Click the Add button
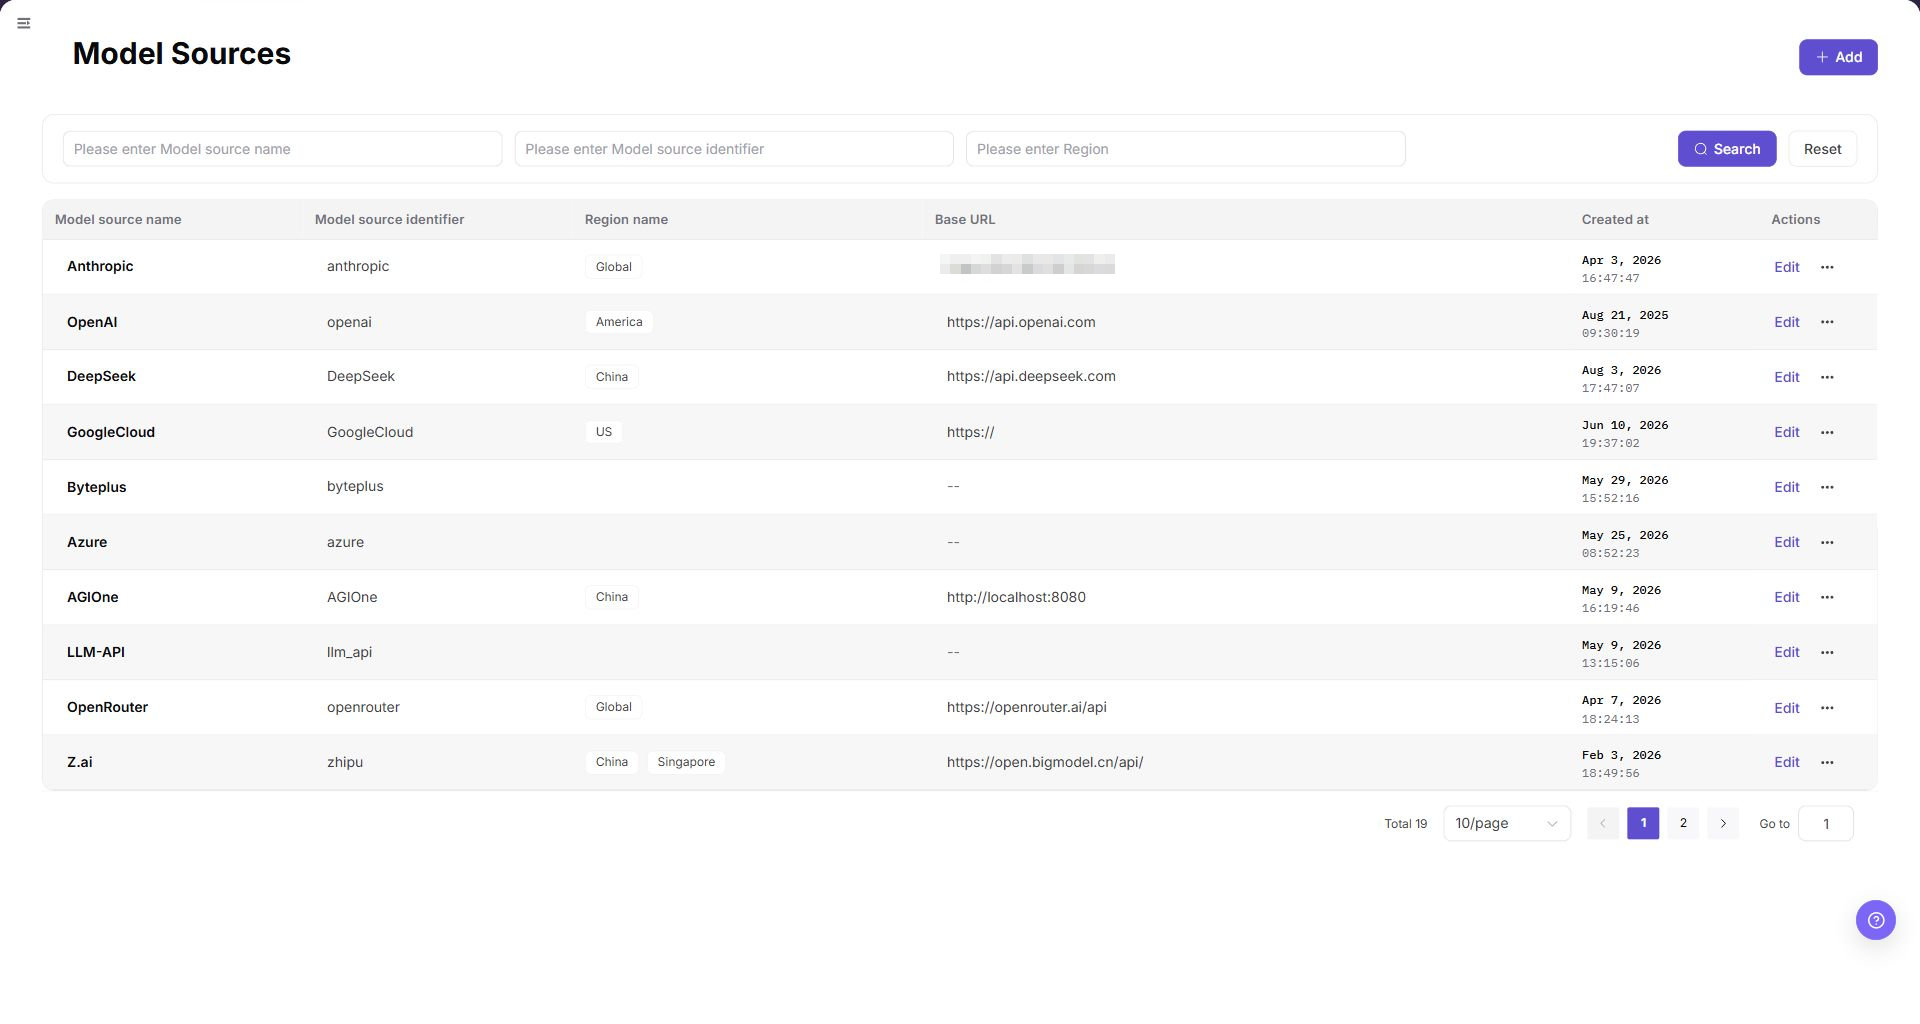The height and width of the screenshot is (1024, 1920). 1838,57
